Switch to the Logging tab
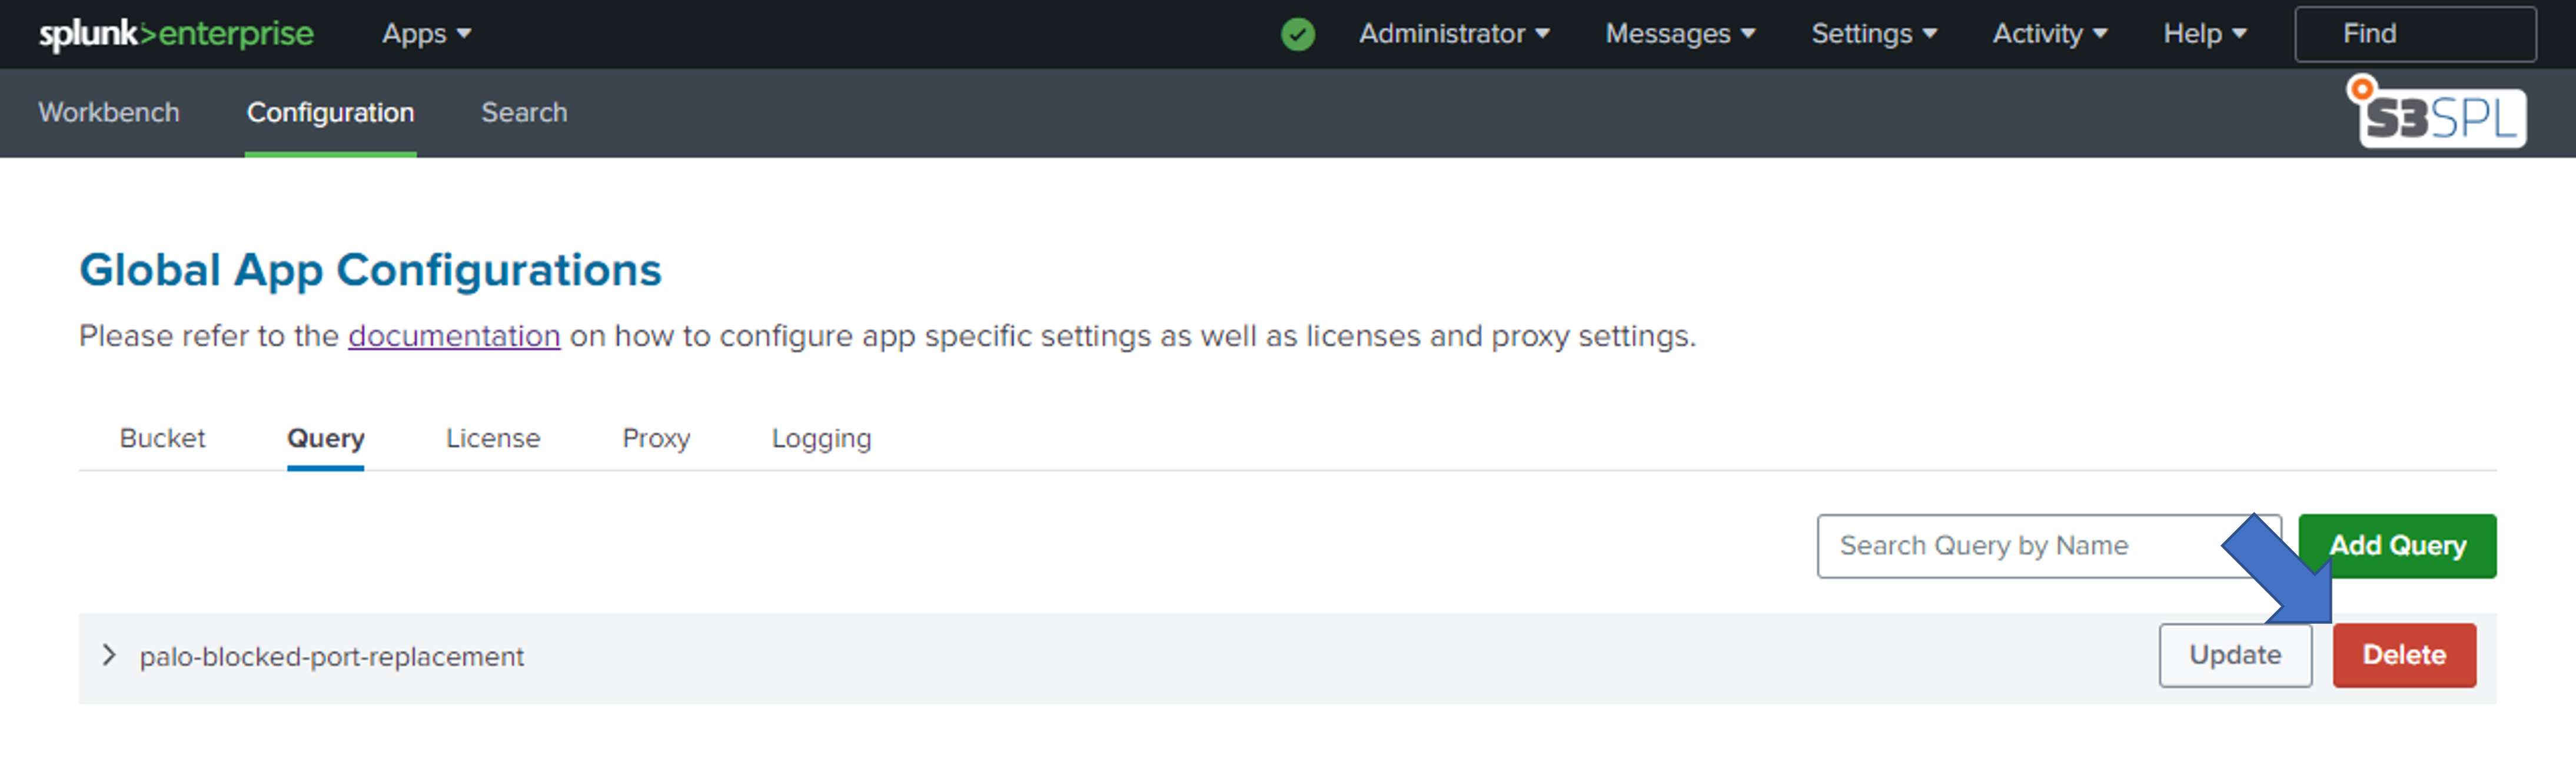Viewport: 2576px width, 775px height. point(821,438)
